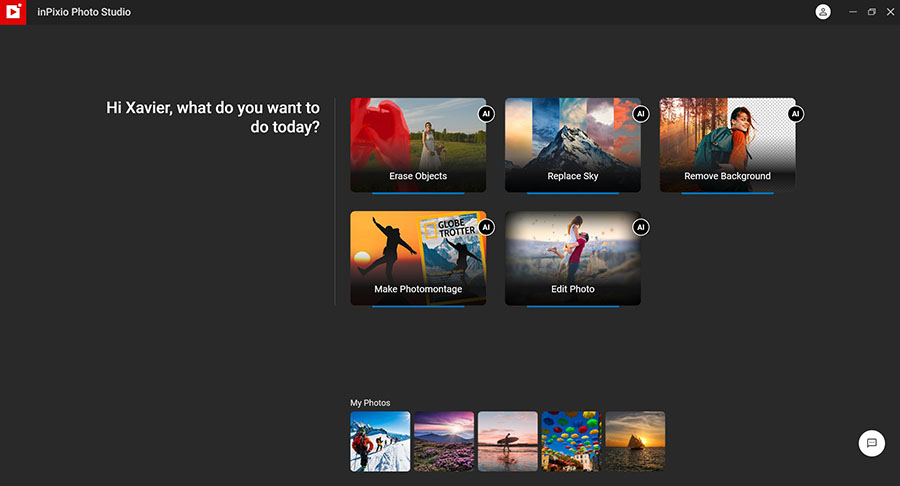Screen dimensions: 900x486
Task: Open the chat support bubble icon
Action: click(871, 443)
